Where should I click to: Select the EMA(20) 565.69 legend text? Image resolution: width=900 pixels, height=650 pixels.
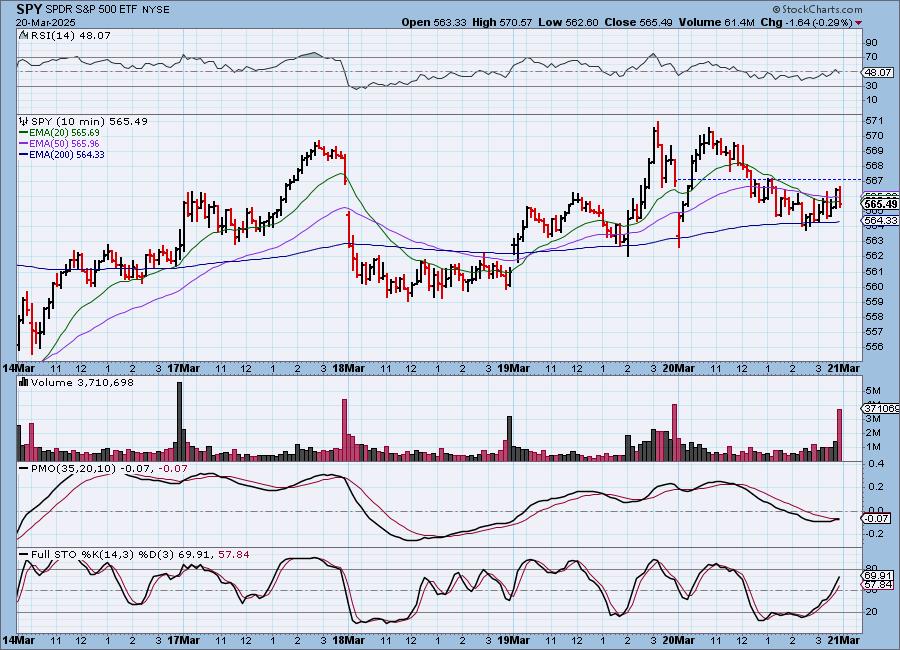(64, 133)
